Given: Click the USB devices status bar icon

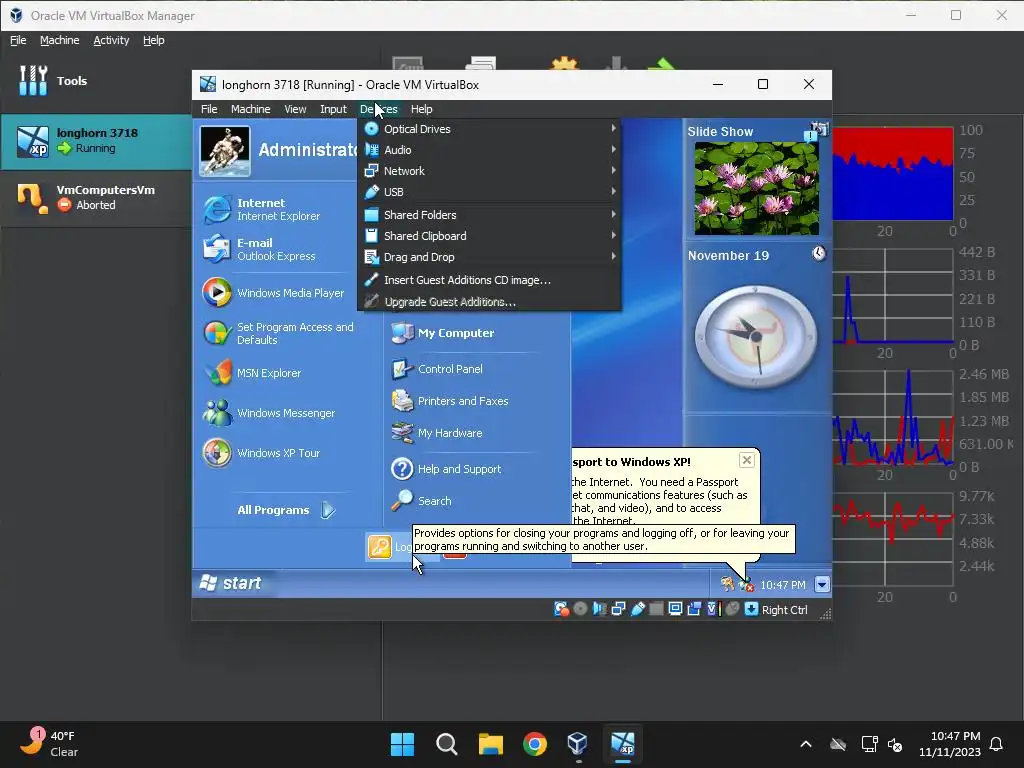Looking at the screenshot, I should coord(637,609).
